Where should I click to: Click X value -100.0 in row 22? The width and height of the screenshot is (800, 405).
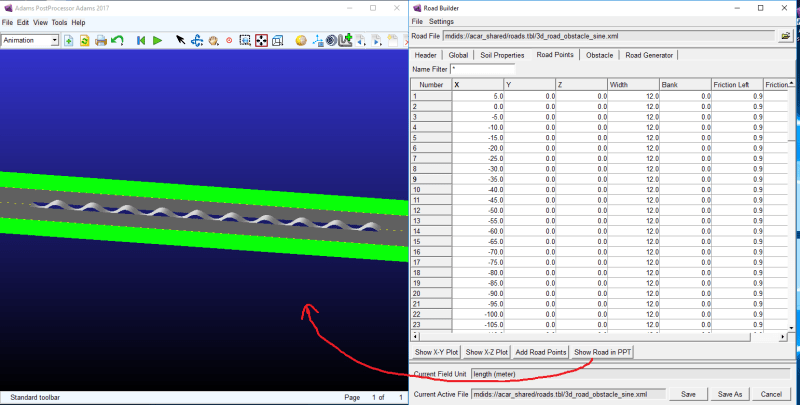tap(478, 314)
